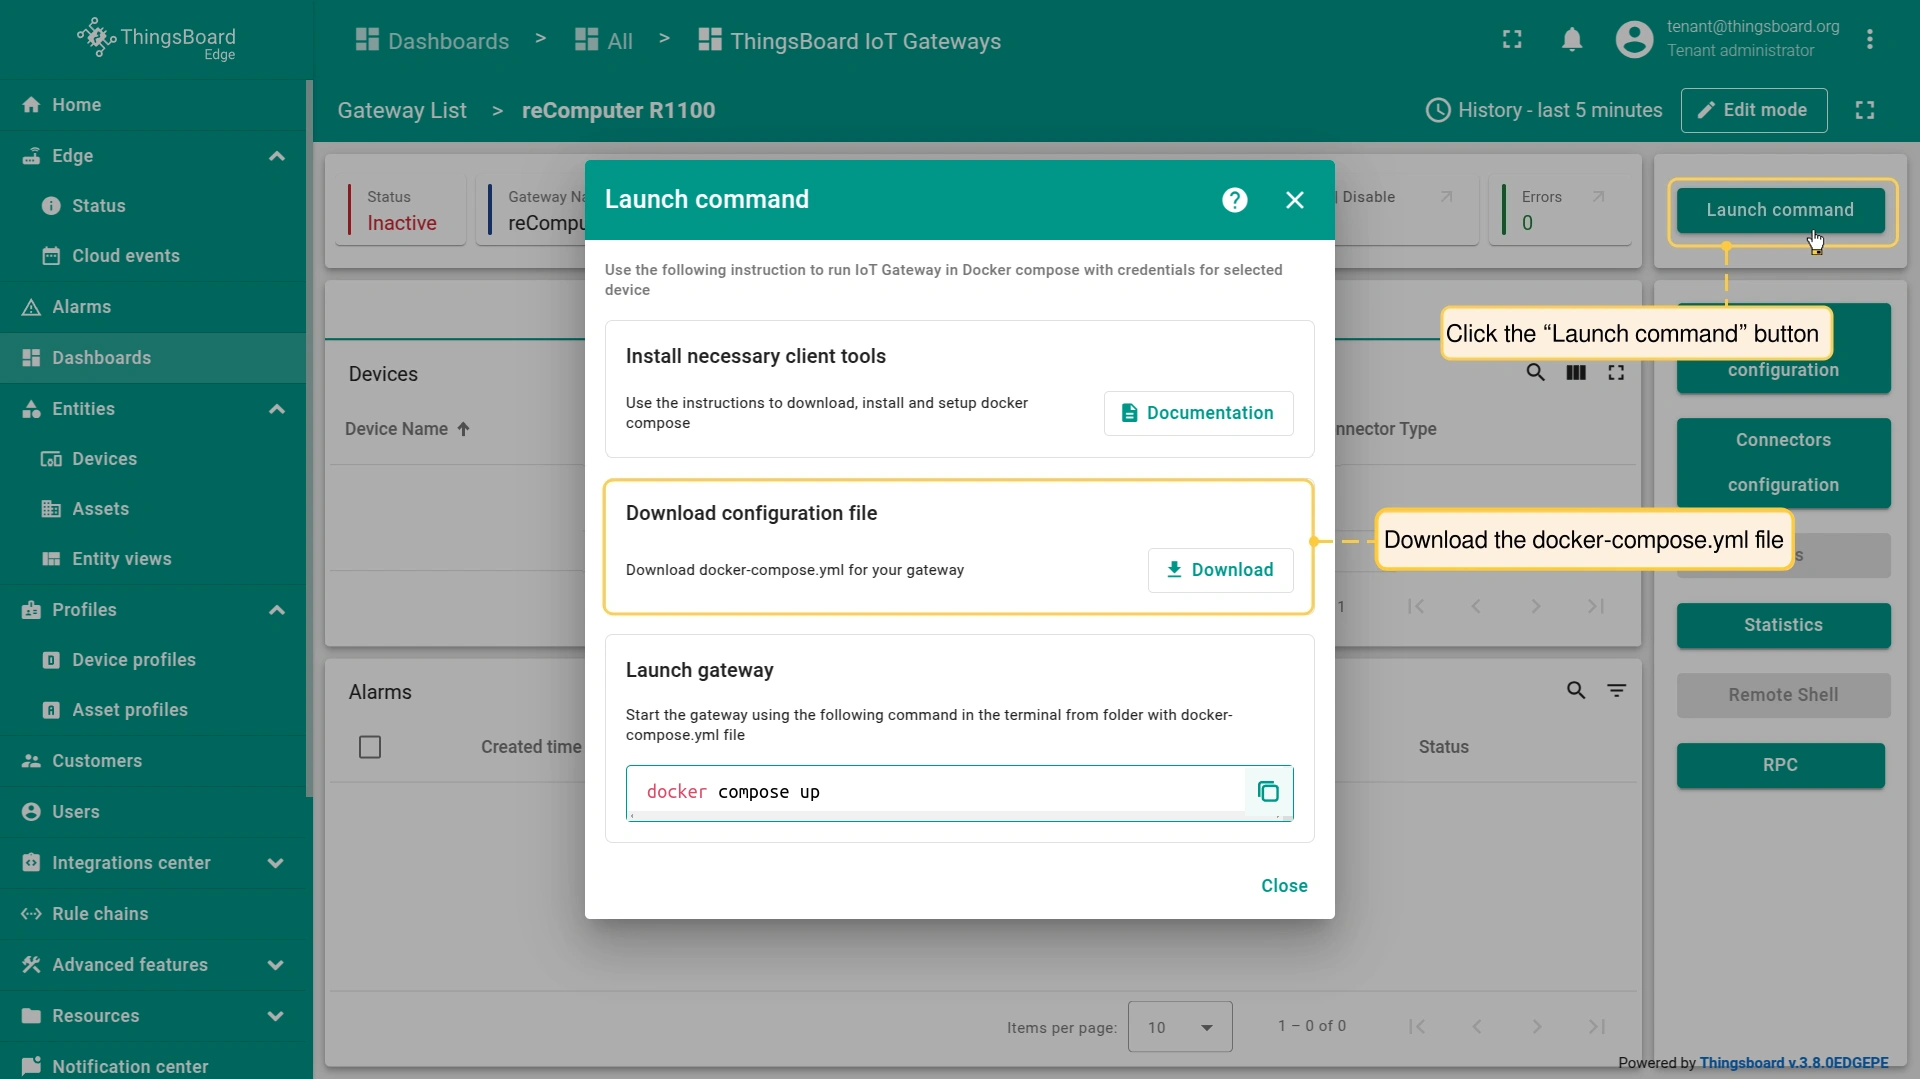Open the notifications bell

1571,40
